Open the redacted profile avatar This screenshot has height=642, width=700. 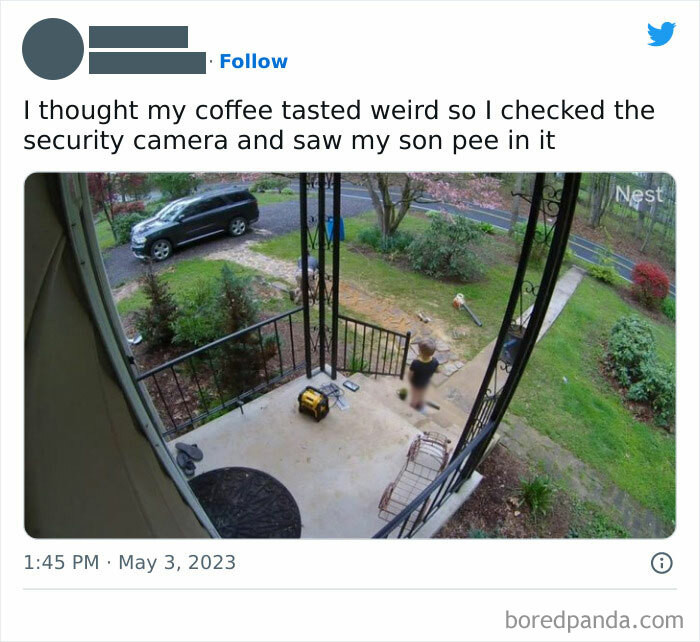[53, 49]
